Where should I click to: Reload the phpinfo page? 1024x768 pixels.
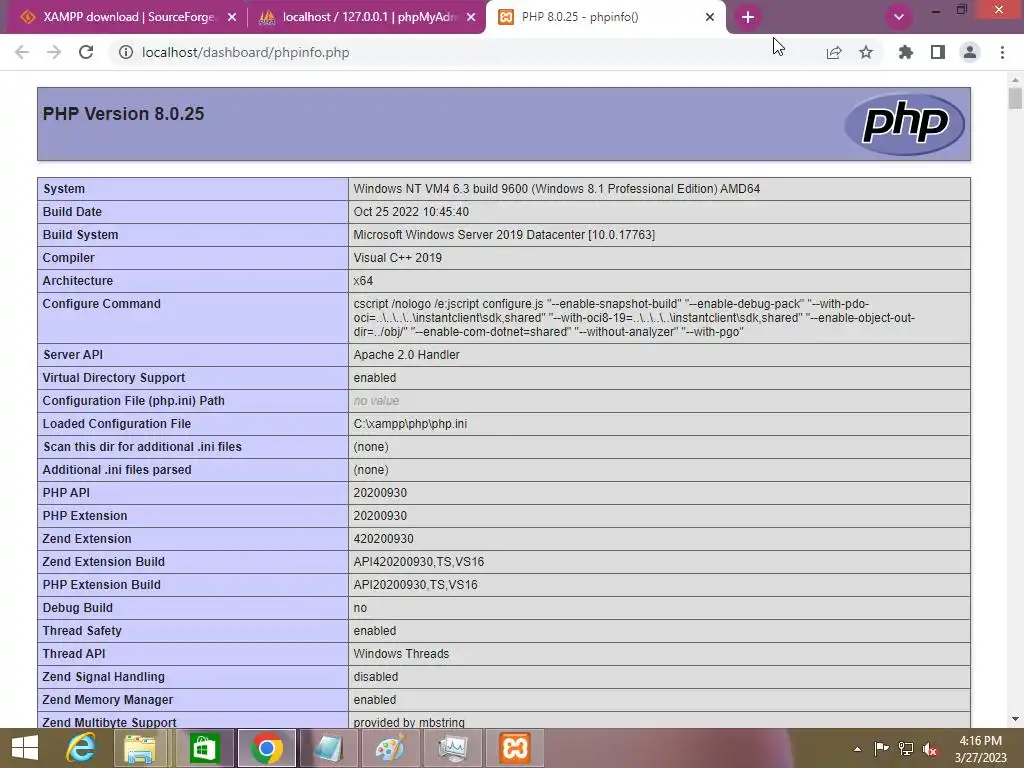[86, 52]
